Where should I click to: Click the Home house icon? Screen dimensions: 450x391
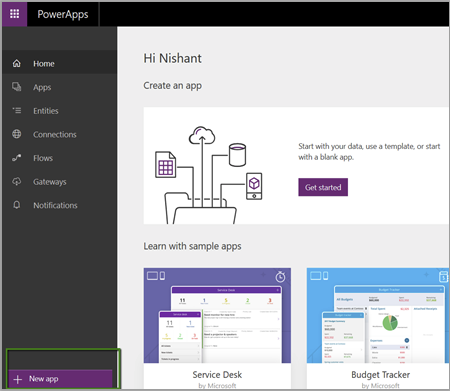click(16, 63)
